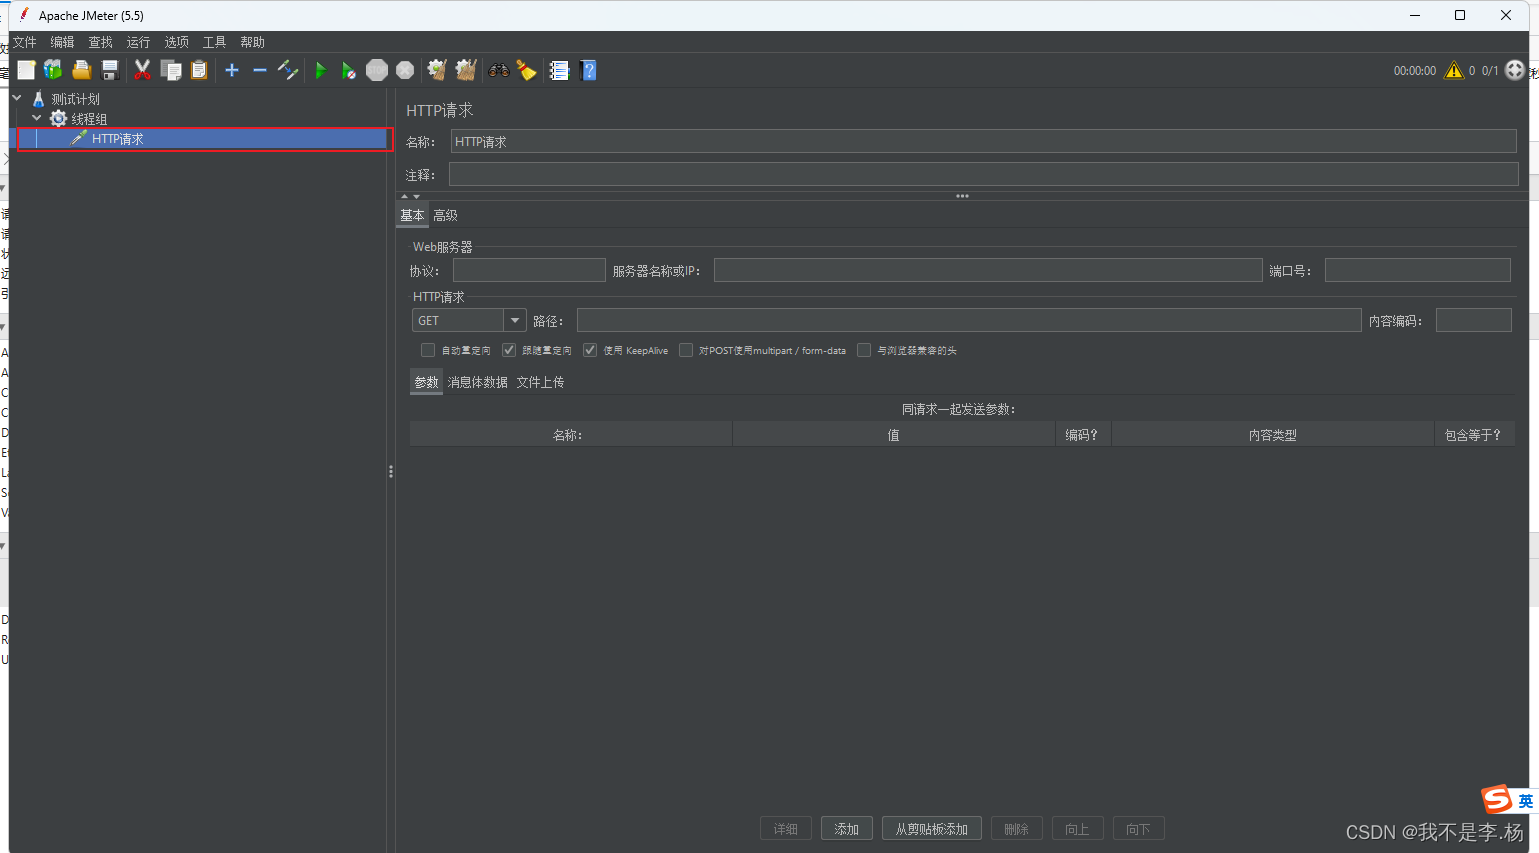Open the 文件 menu
1539x853 pixels.
[25, 42]
